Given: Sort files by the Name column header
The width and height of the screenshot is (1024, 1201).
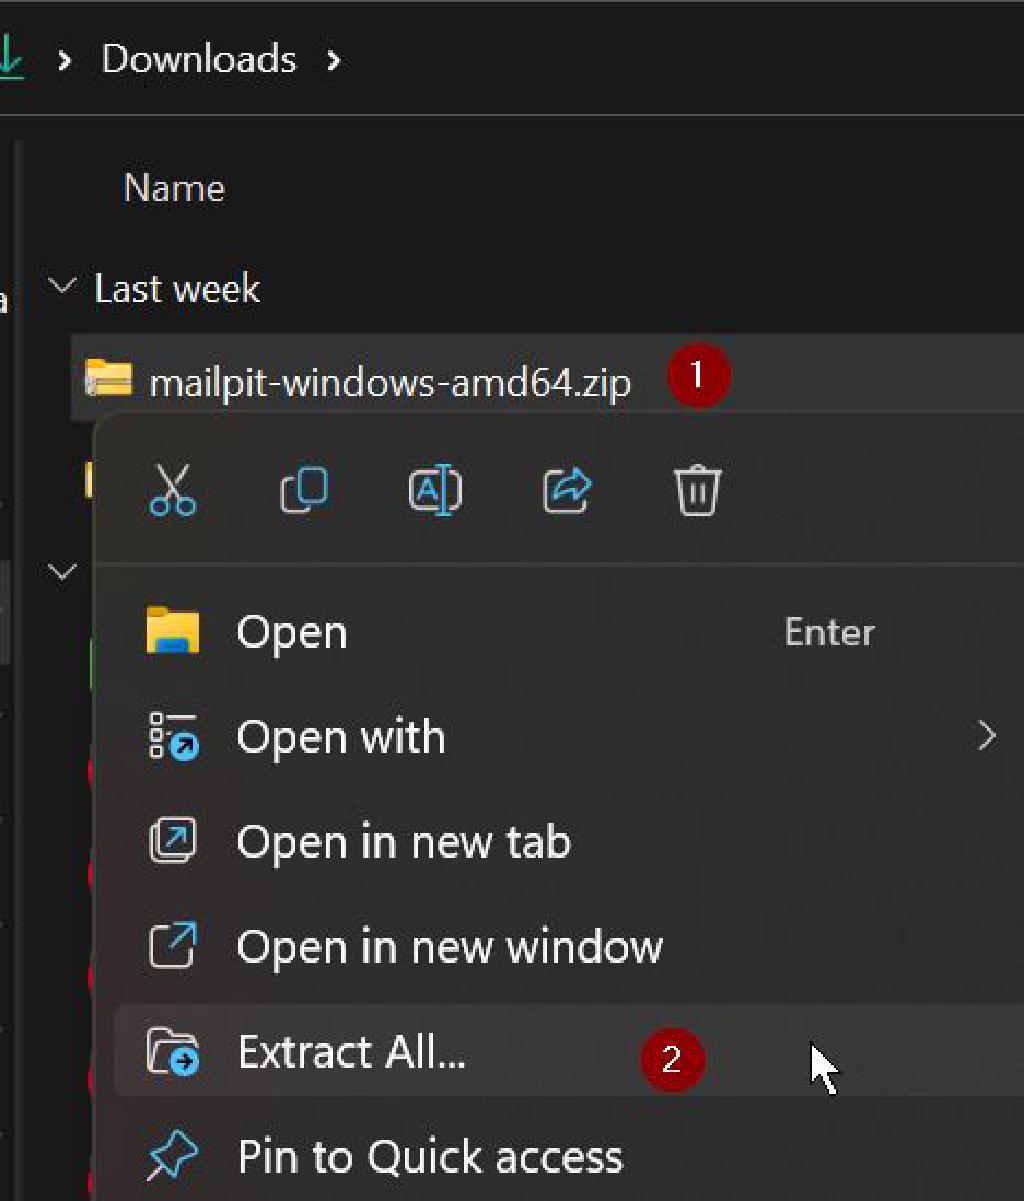Looking at the screenshot, I should click(x=174, y=188).
